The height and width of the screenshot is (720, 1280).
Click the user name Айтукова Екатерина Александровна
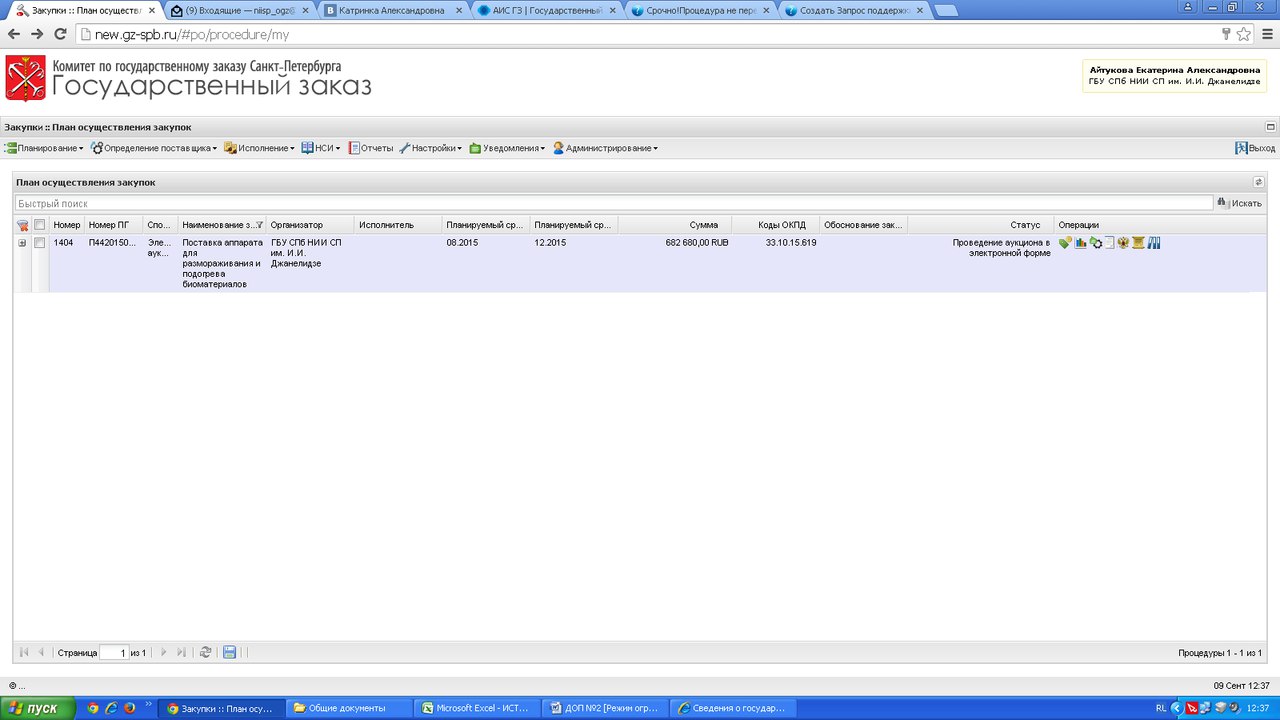tap(1174, 70)
